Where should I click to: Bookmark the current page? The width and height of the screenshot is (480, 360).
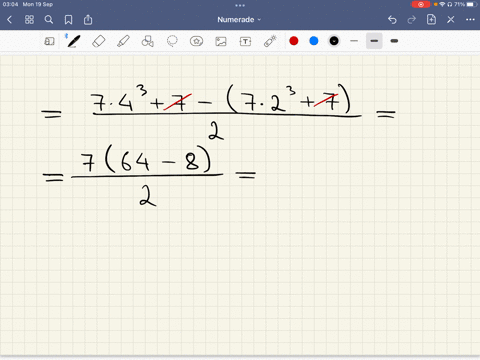[x=68, y=20]
